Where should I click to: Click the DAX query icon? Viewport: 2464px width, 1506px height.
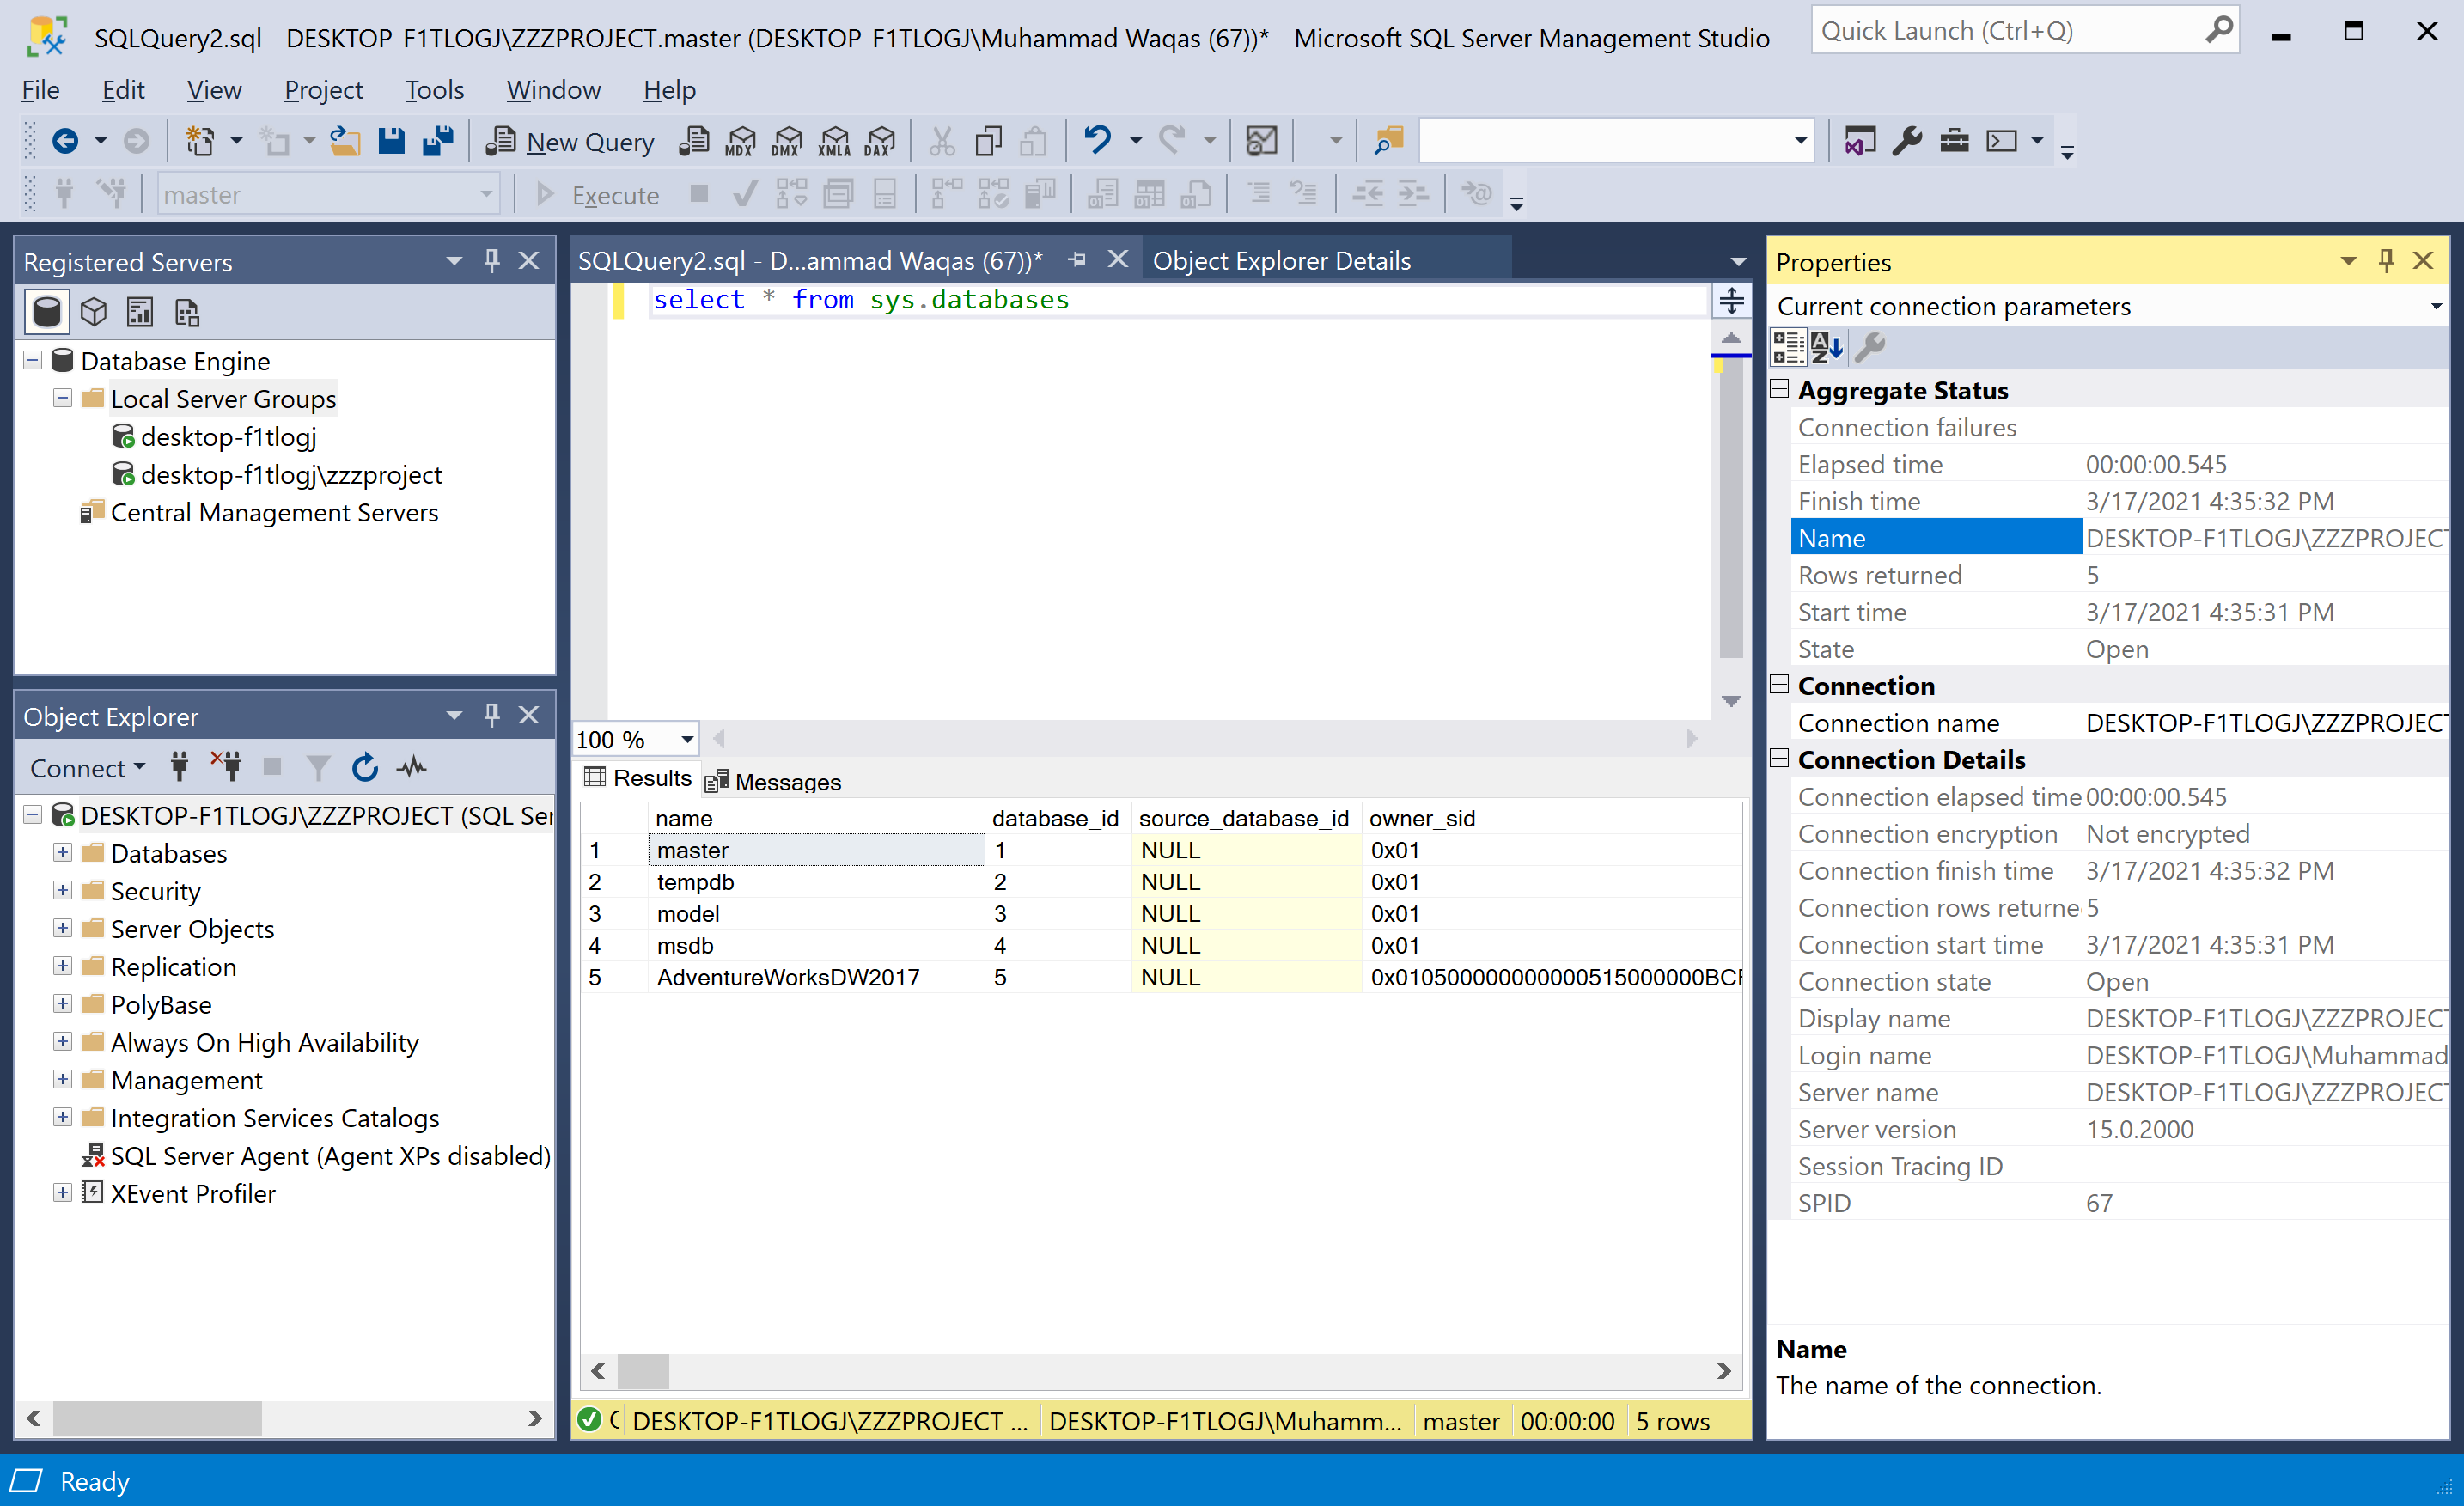point(880,141)
